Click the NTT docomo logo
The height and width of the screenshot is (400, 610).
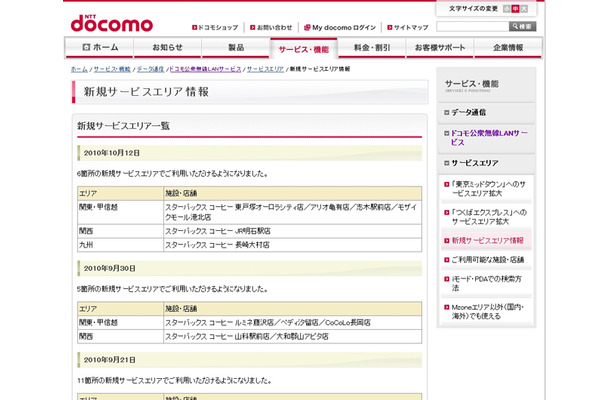(x=112, y=23)
